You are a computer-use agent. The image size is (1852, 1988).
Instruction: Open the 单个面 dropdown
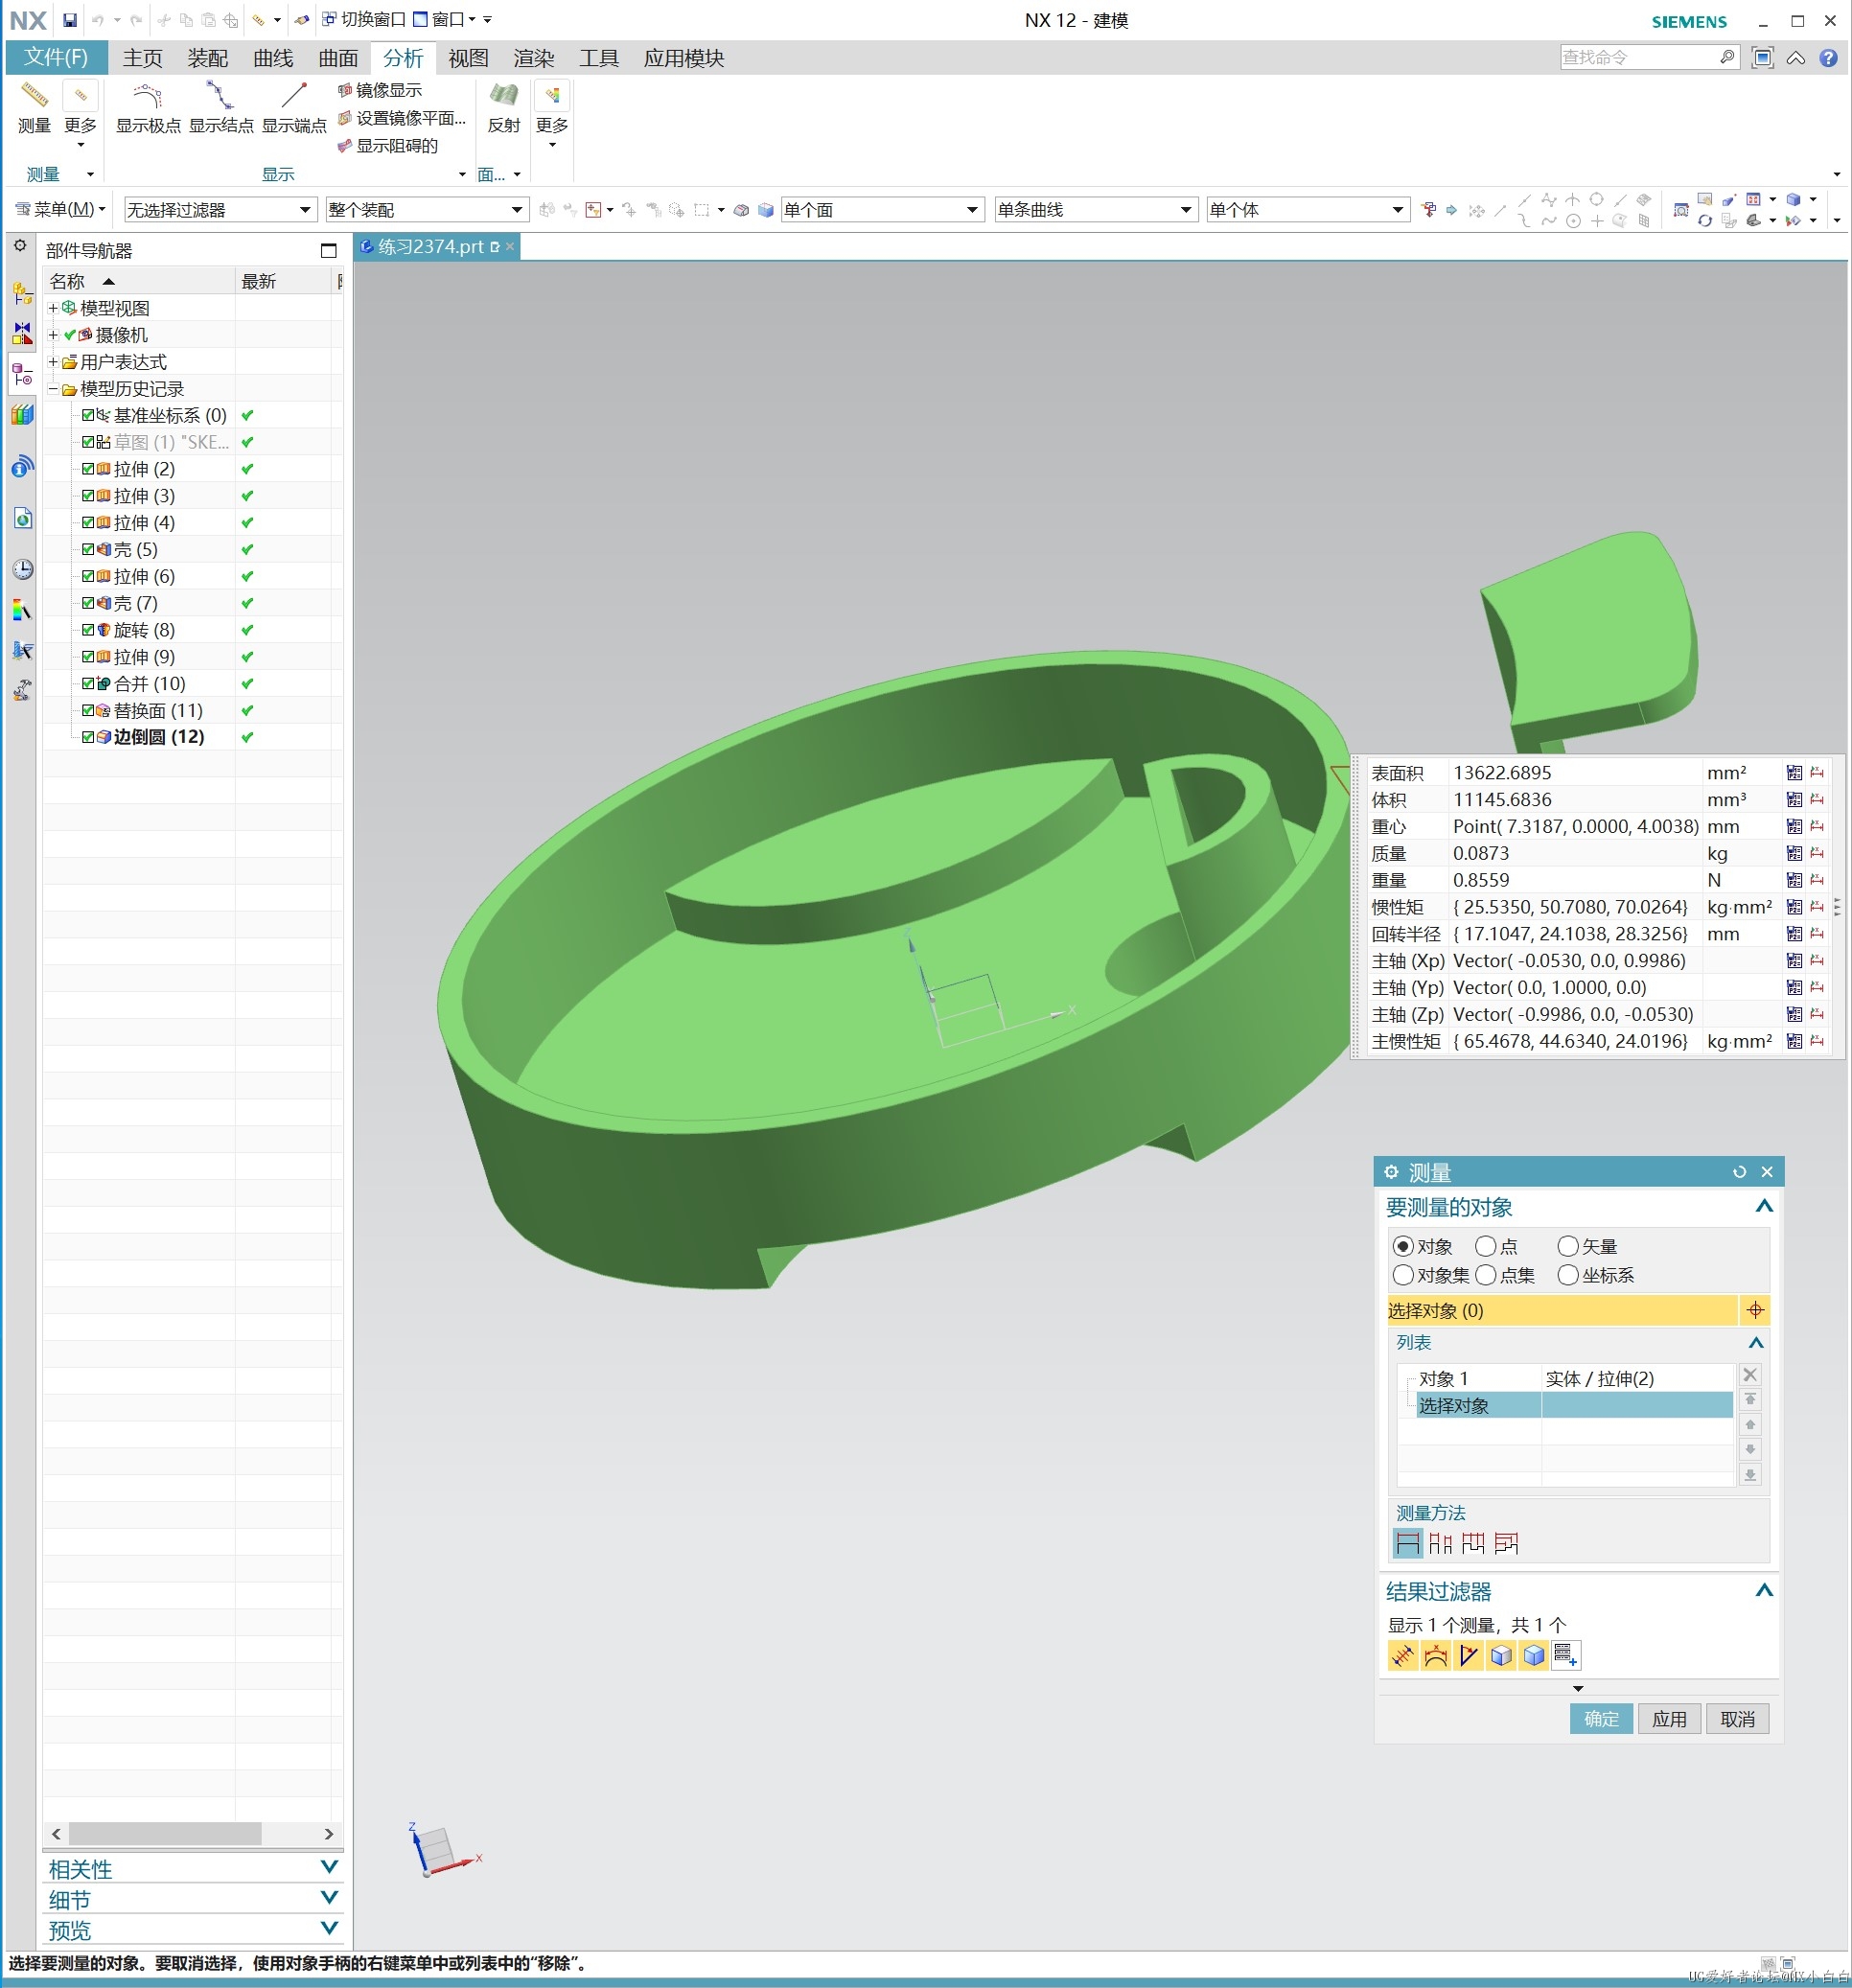tap(881, 210)
